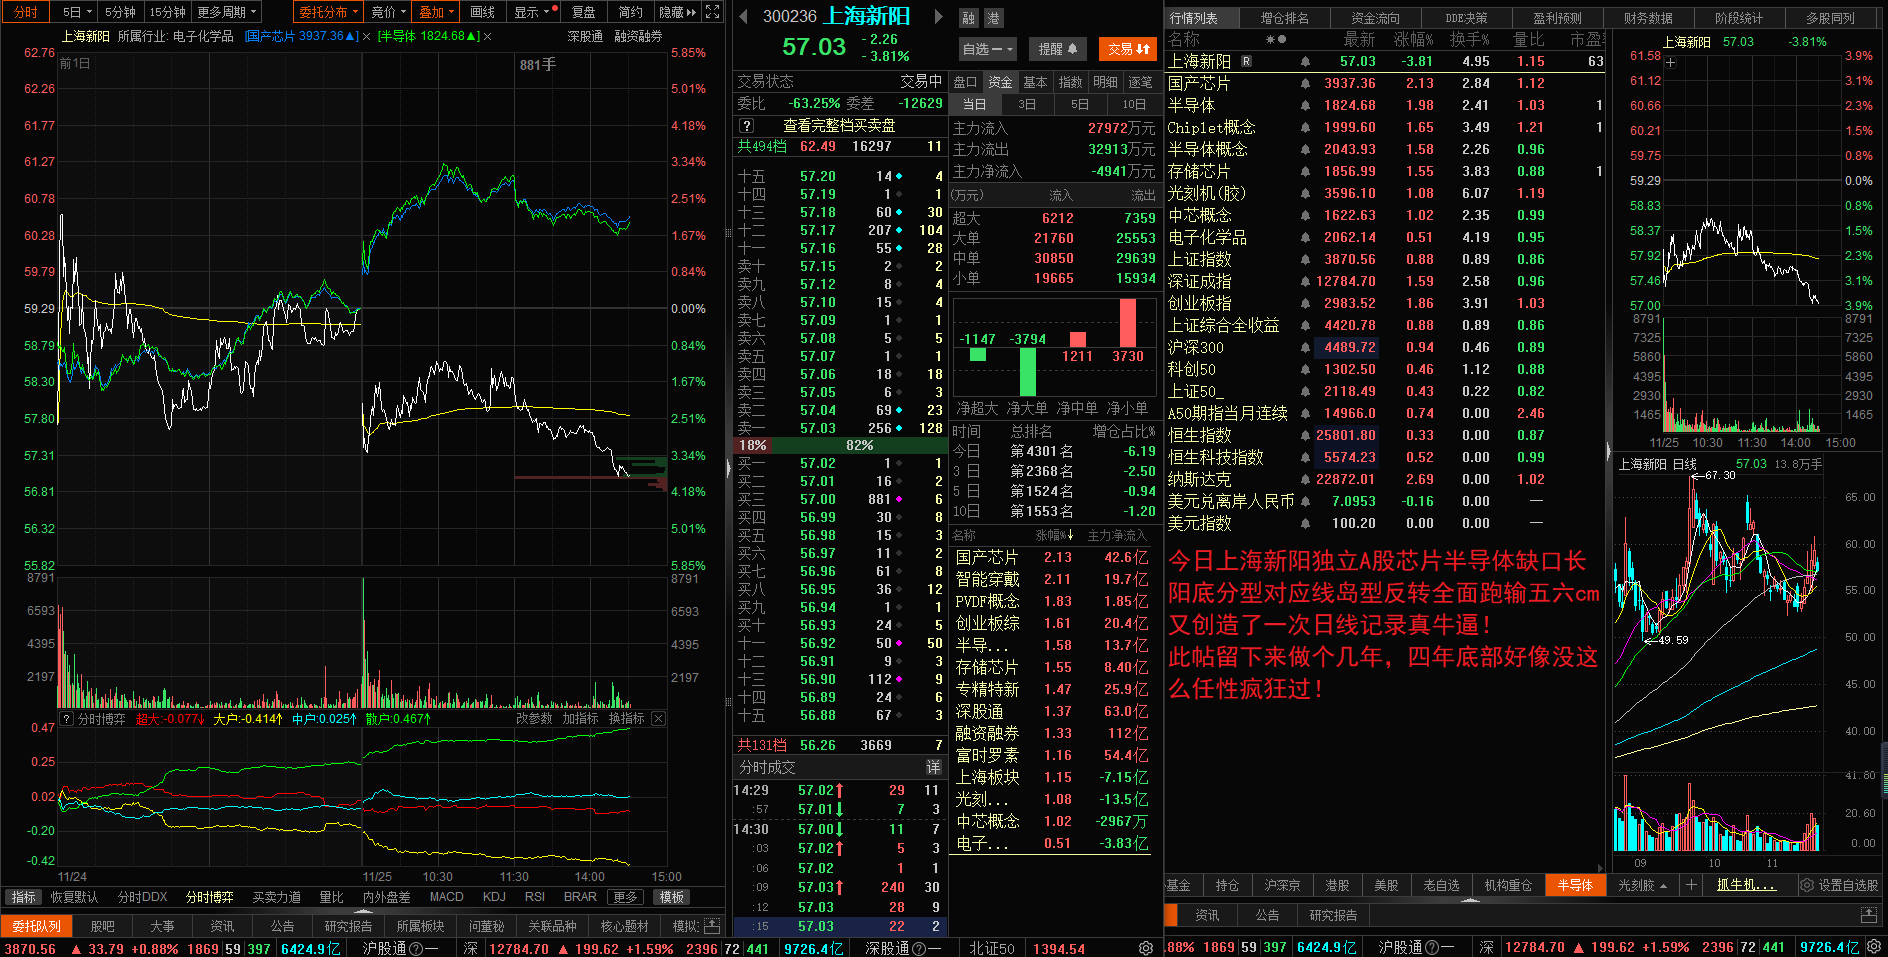Click the question mark beside 查看完整档买卖盘
This screenshot has height=957, width=1888.
(746, 125)
